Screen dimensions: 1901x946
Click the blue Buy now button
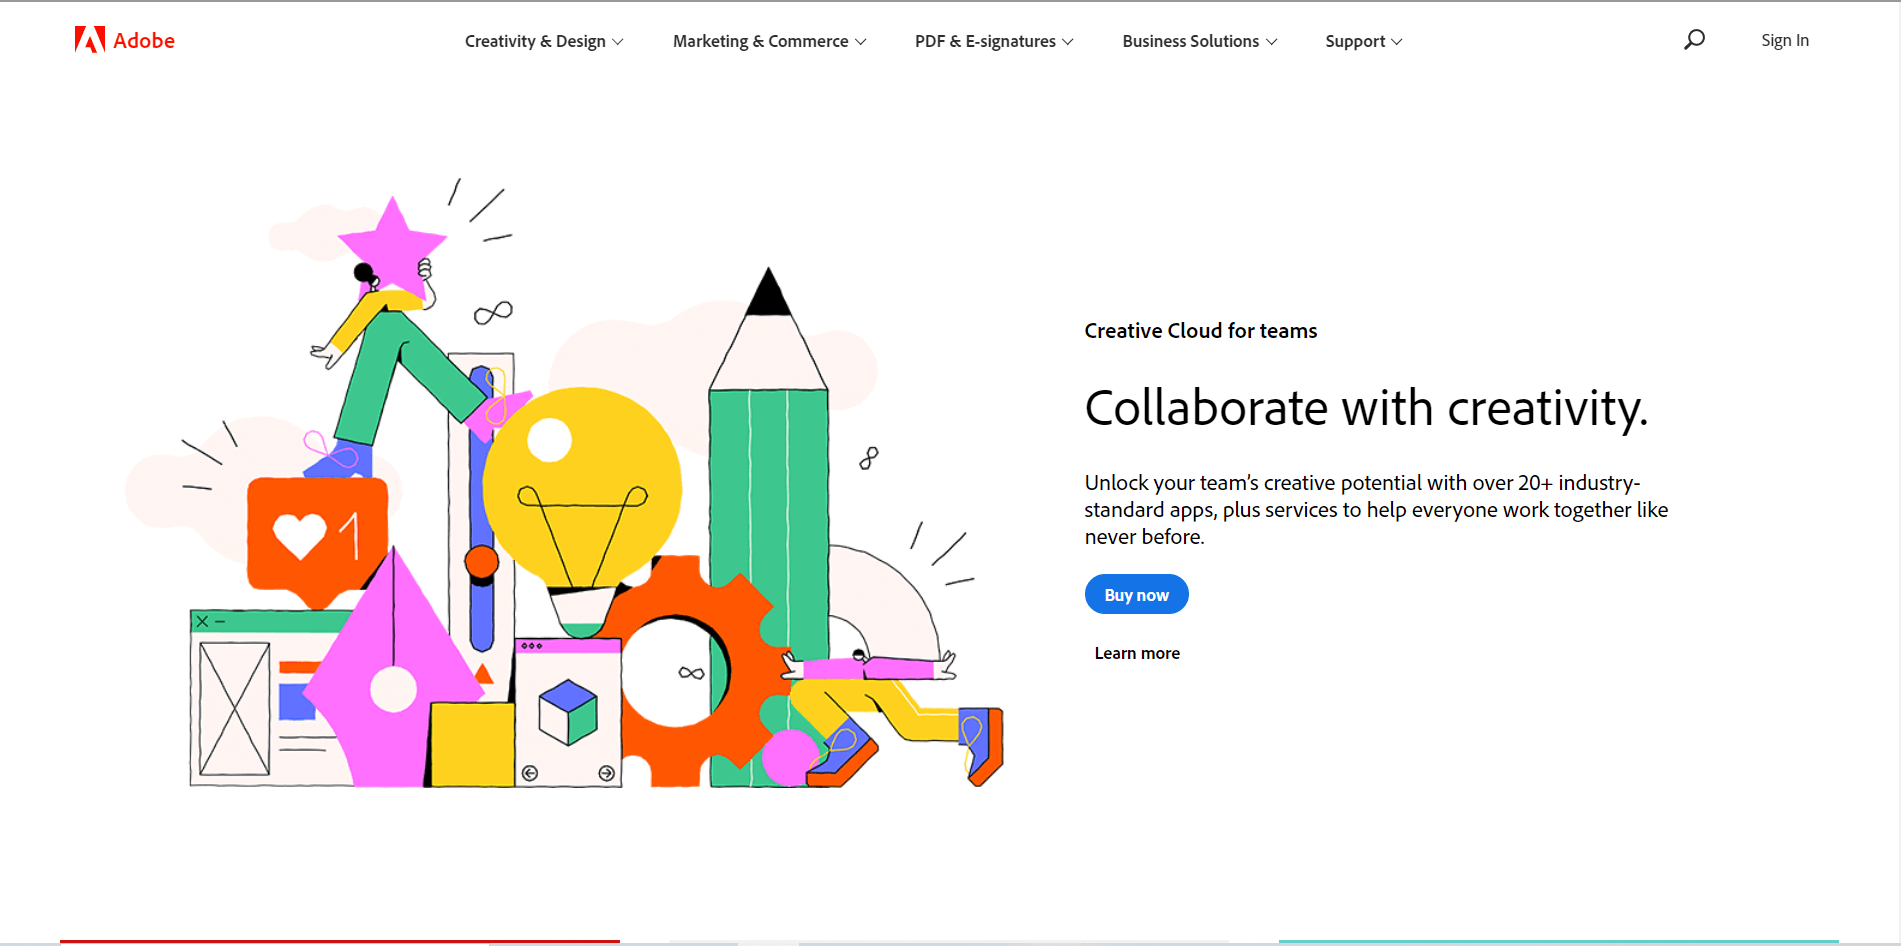(x=1137, y=594)
